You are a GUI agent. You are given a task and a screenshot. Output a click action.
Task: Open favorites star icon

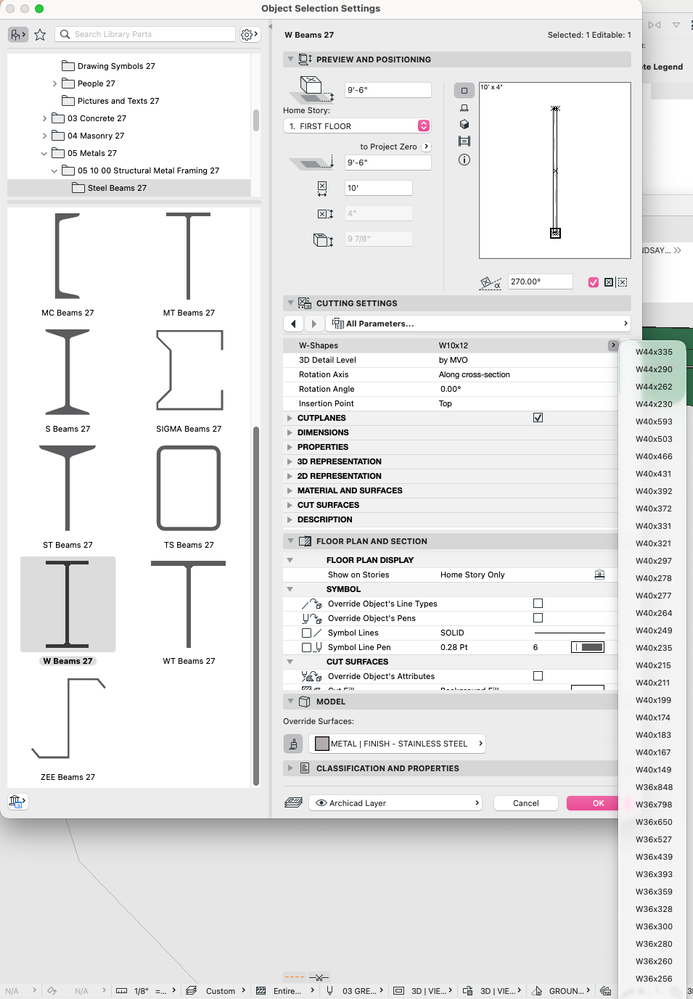(x=40, y=34)
